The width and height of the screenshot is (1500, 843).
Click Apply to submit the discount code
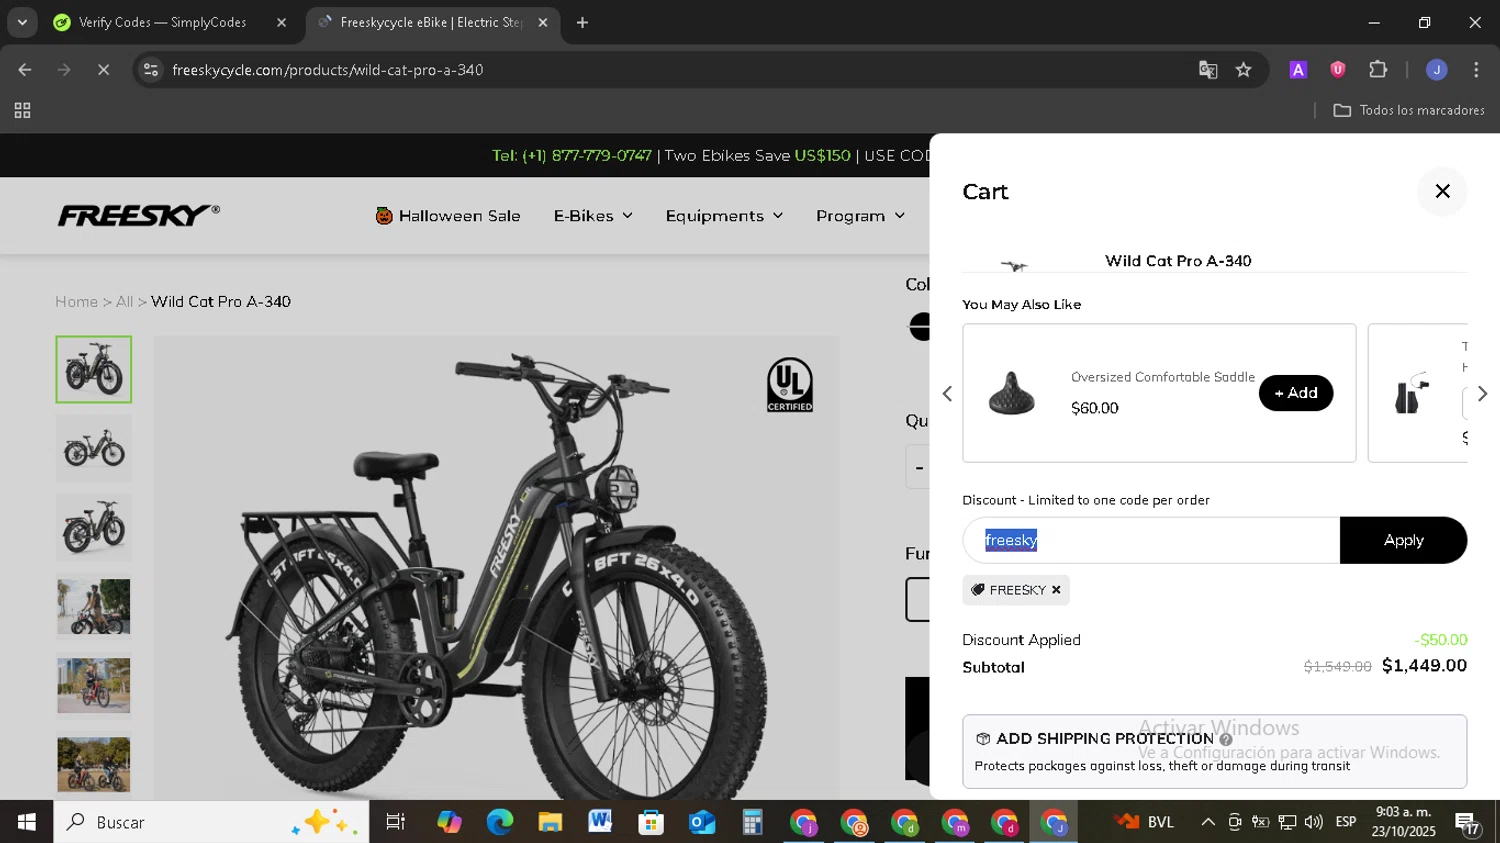(x=1403, y=540)
